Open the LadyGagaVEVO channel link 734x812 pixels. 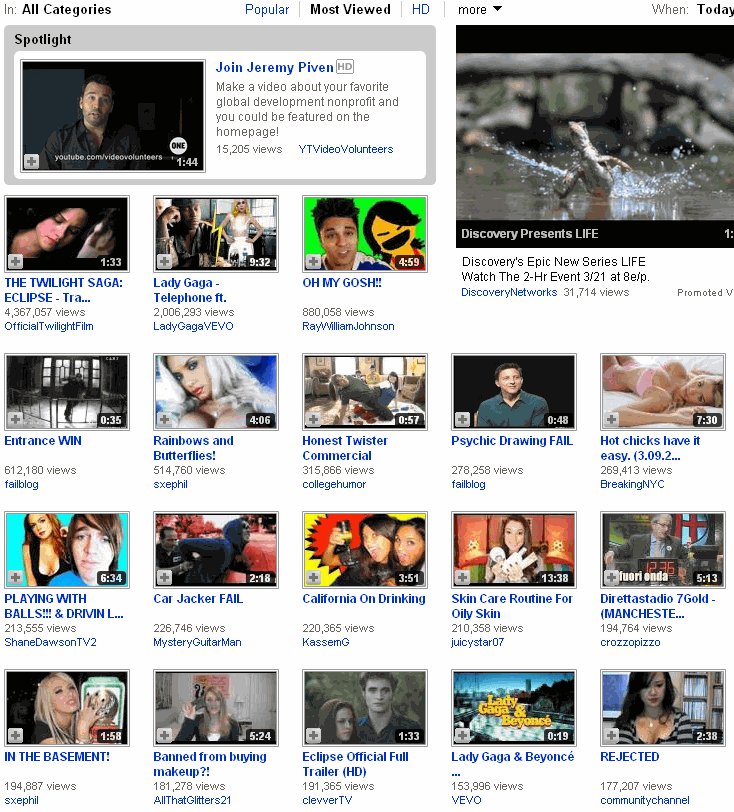tap(193, 326)
